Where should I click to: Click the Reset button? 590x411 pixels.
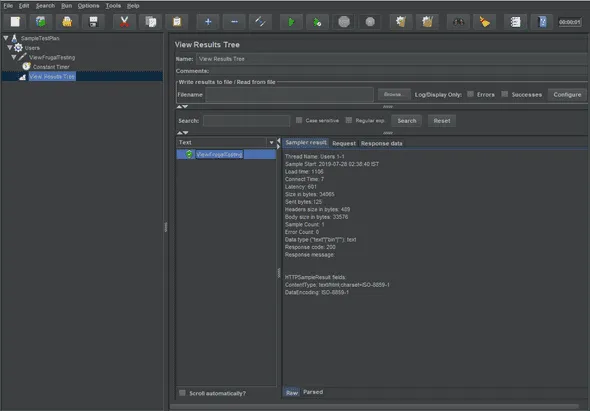(x=442, y=121)
